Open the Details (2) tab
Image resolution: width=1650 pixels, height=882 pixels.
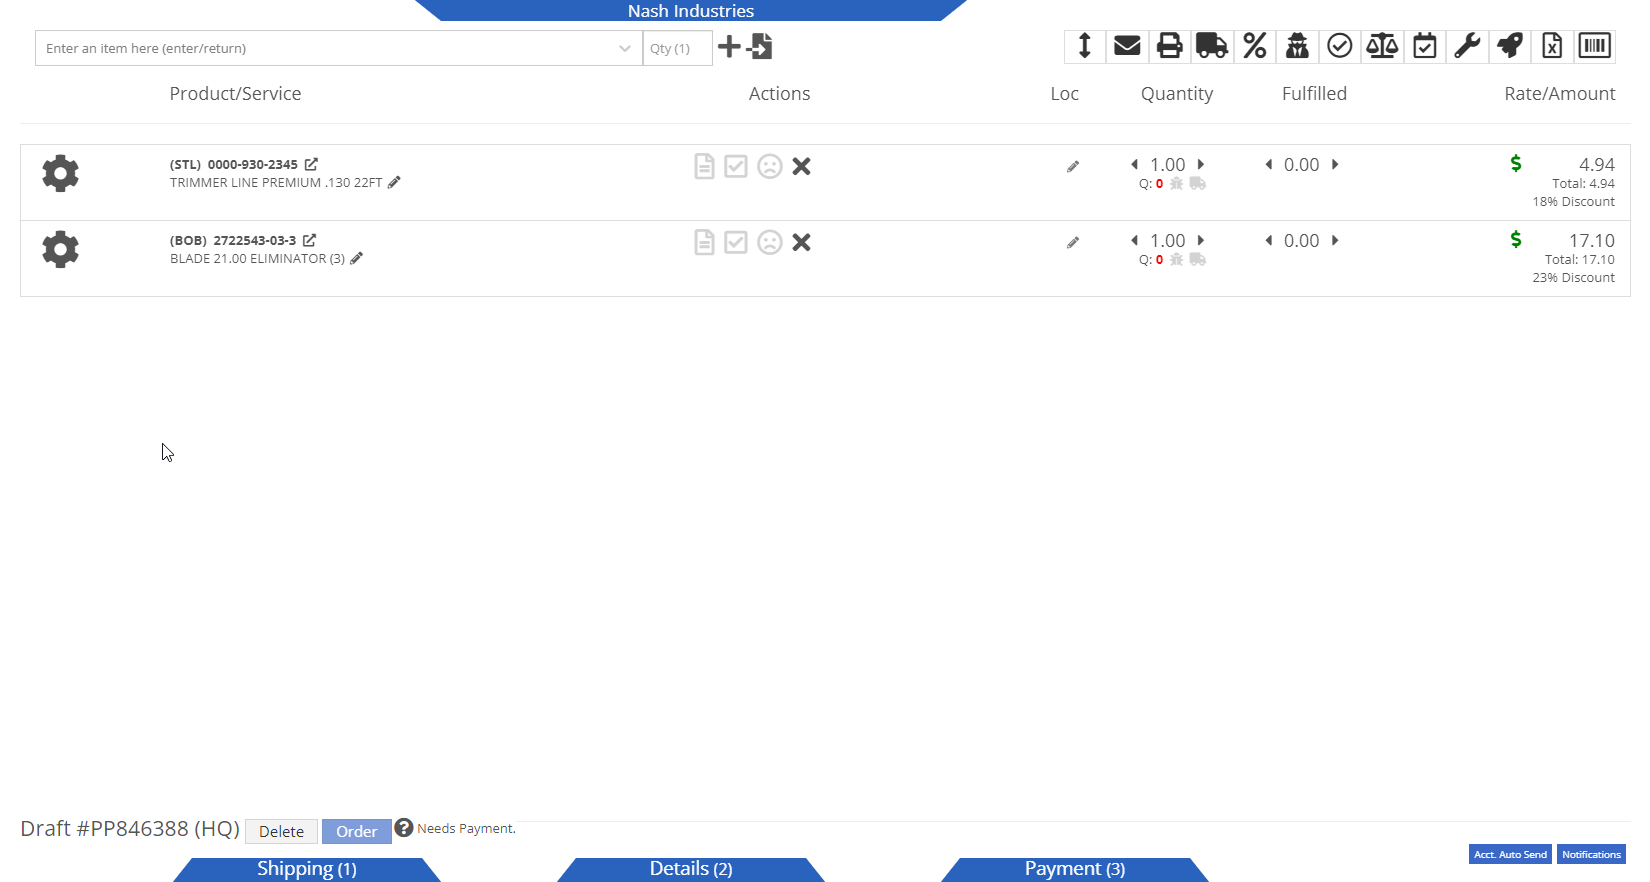(x=691, y=869)
